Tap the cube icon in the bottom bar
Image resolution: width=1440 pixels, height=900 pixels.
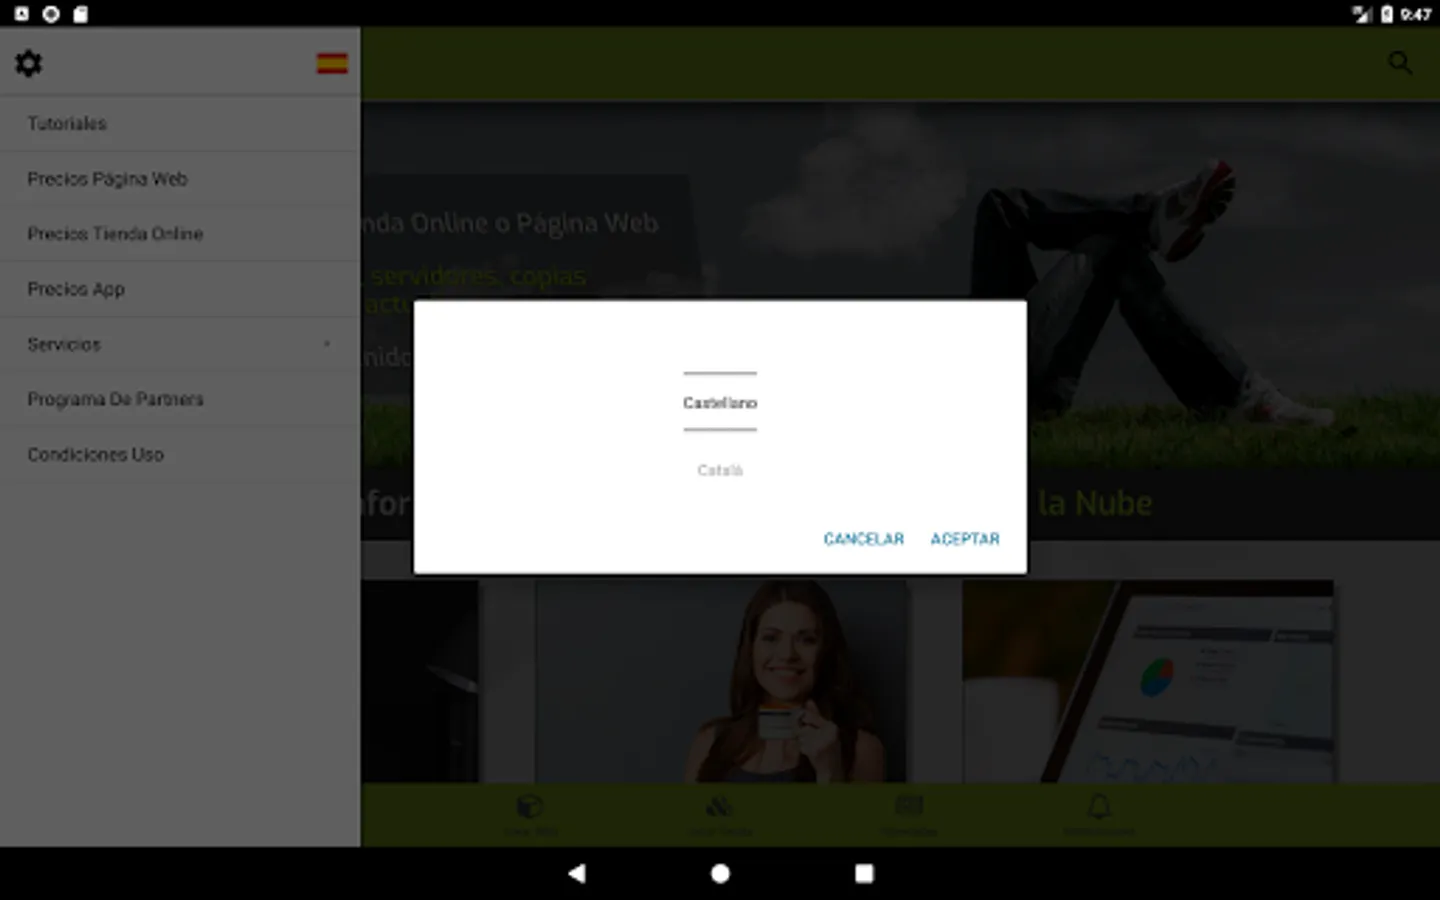pos(530,806)
